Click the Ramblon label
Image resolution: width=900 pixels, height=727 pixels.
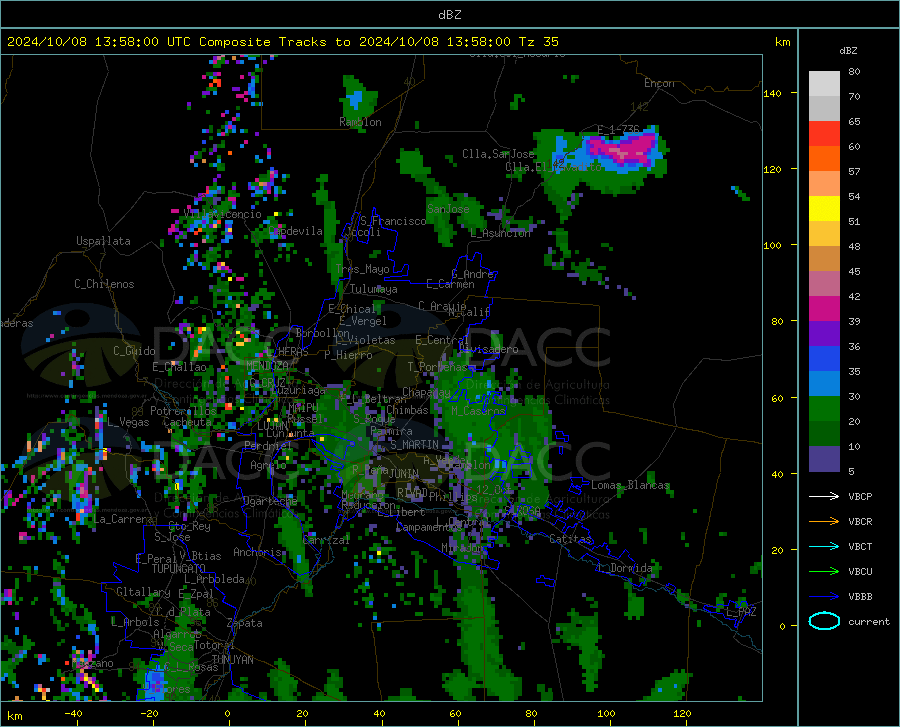[360, 122]
